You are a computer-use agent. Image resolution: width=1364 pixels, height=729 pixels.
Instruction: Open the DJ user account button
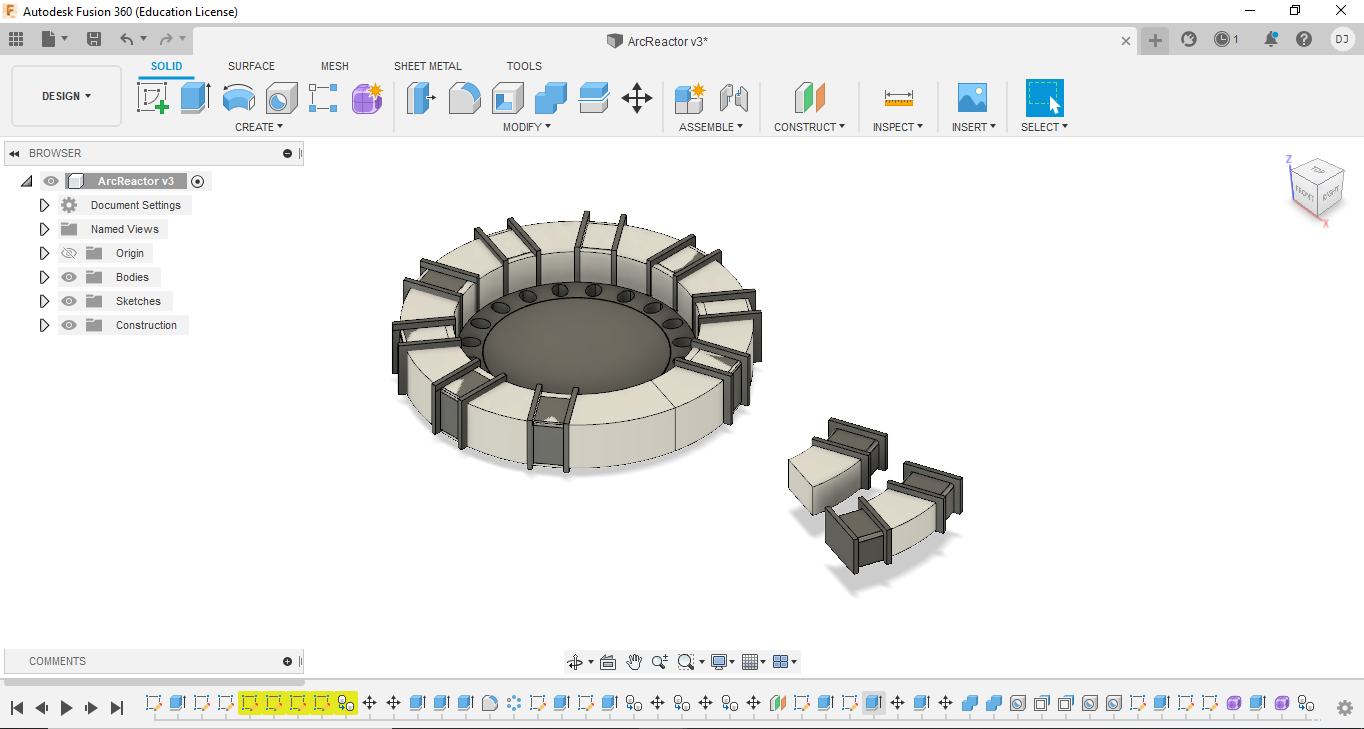point(1342,39)
